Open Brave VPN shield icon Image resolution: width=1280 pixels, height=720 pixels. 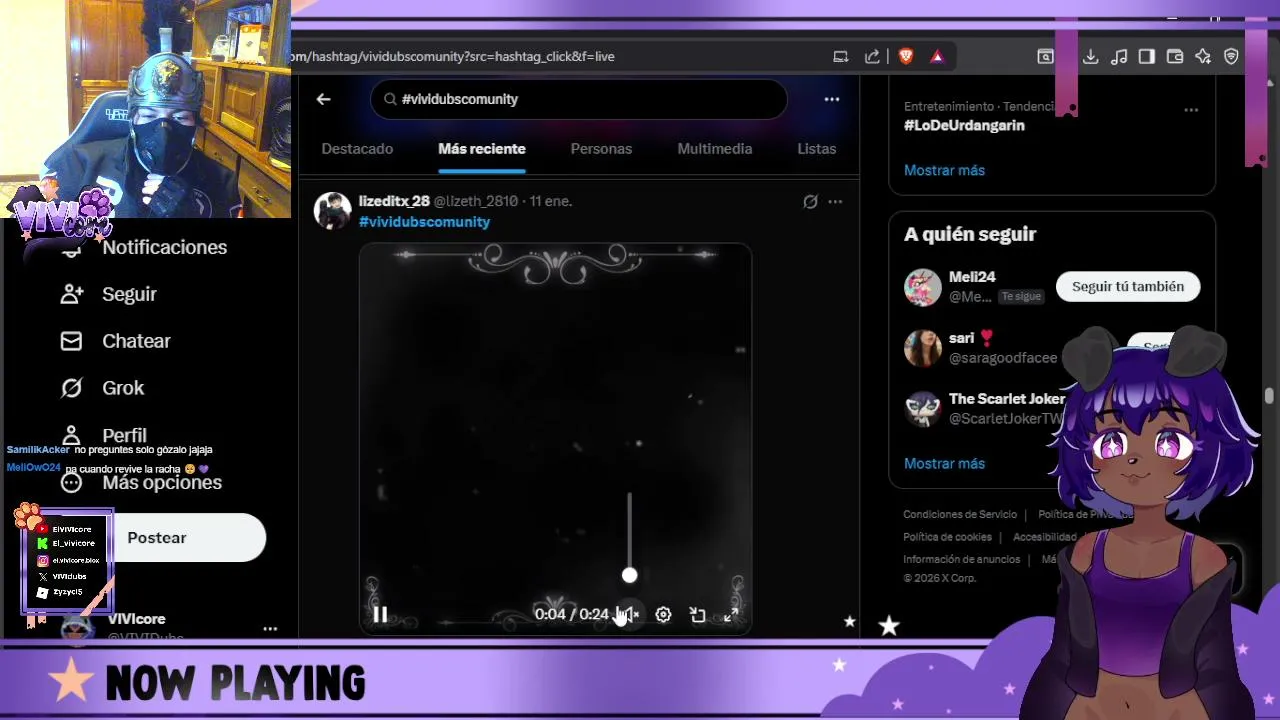click(x=1231, y=56)
